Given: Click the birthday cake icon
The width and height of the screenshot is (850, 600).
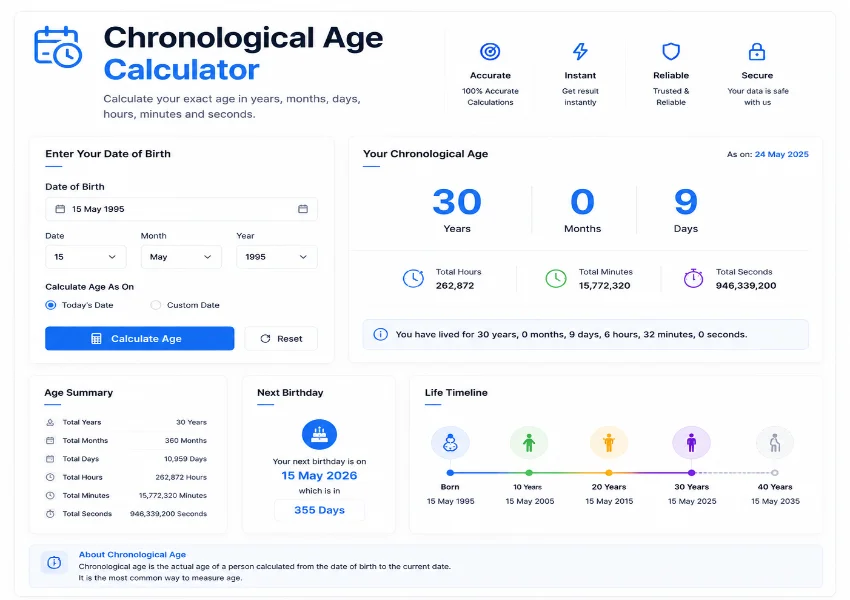Looking at the screenshot, I should (x=319, y=434).
